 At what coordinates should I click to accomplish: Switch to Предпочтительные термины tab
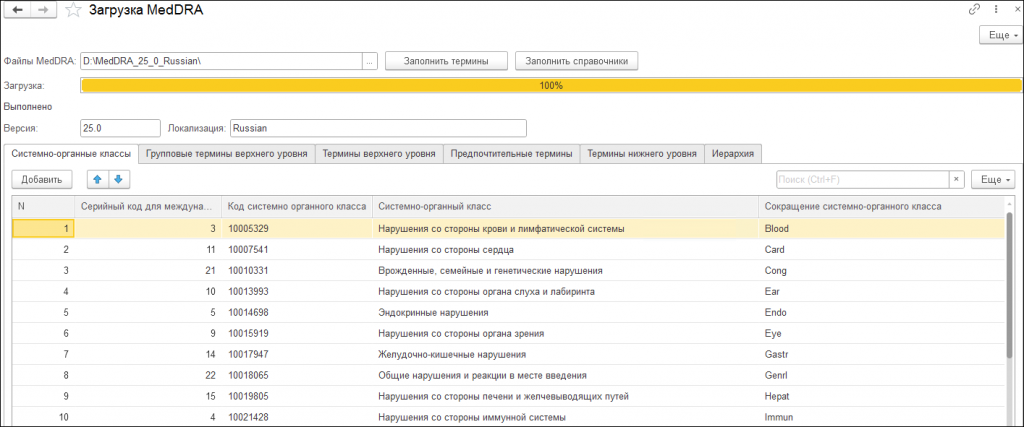pos(512,154)
